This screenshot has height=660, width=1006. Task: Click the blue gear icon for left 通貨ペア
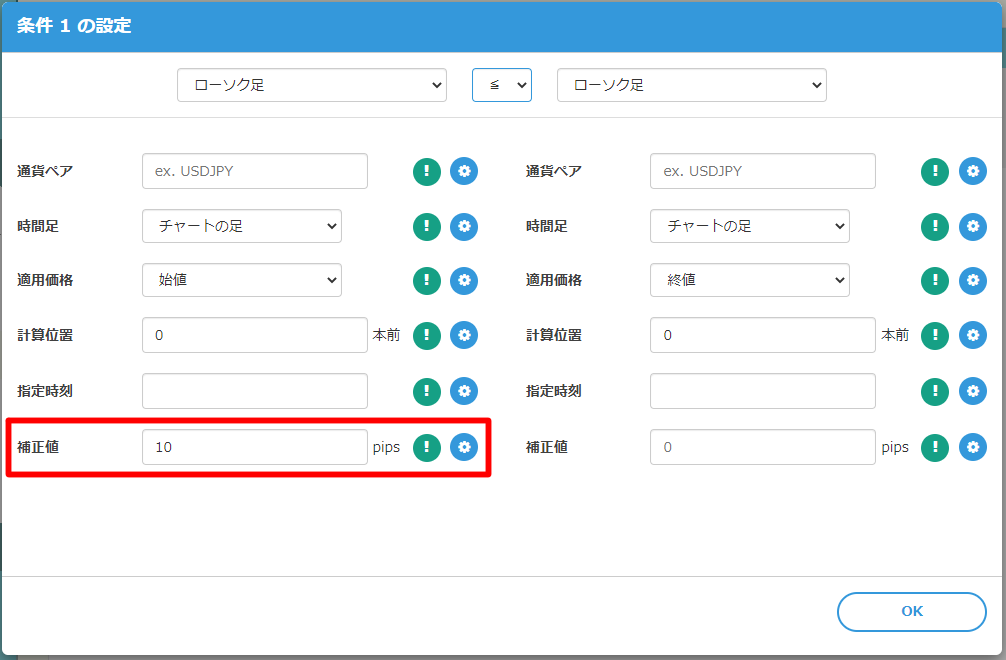pos(464,171)
